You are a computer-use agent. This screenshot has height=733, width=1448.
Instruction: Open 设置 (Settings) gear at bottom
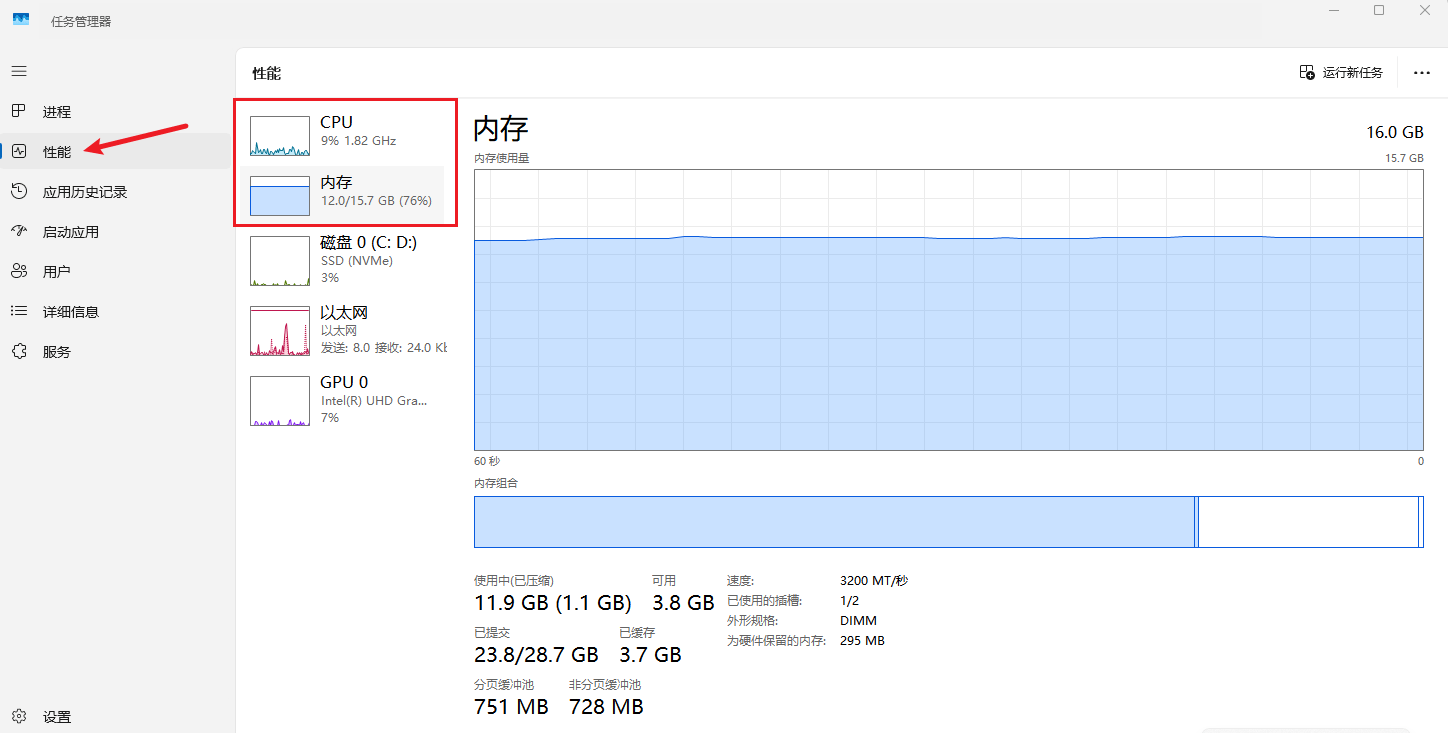(x=19, y=716)
